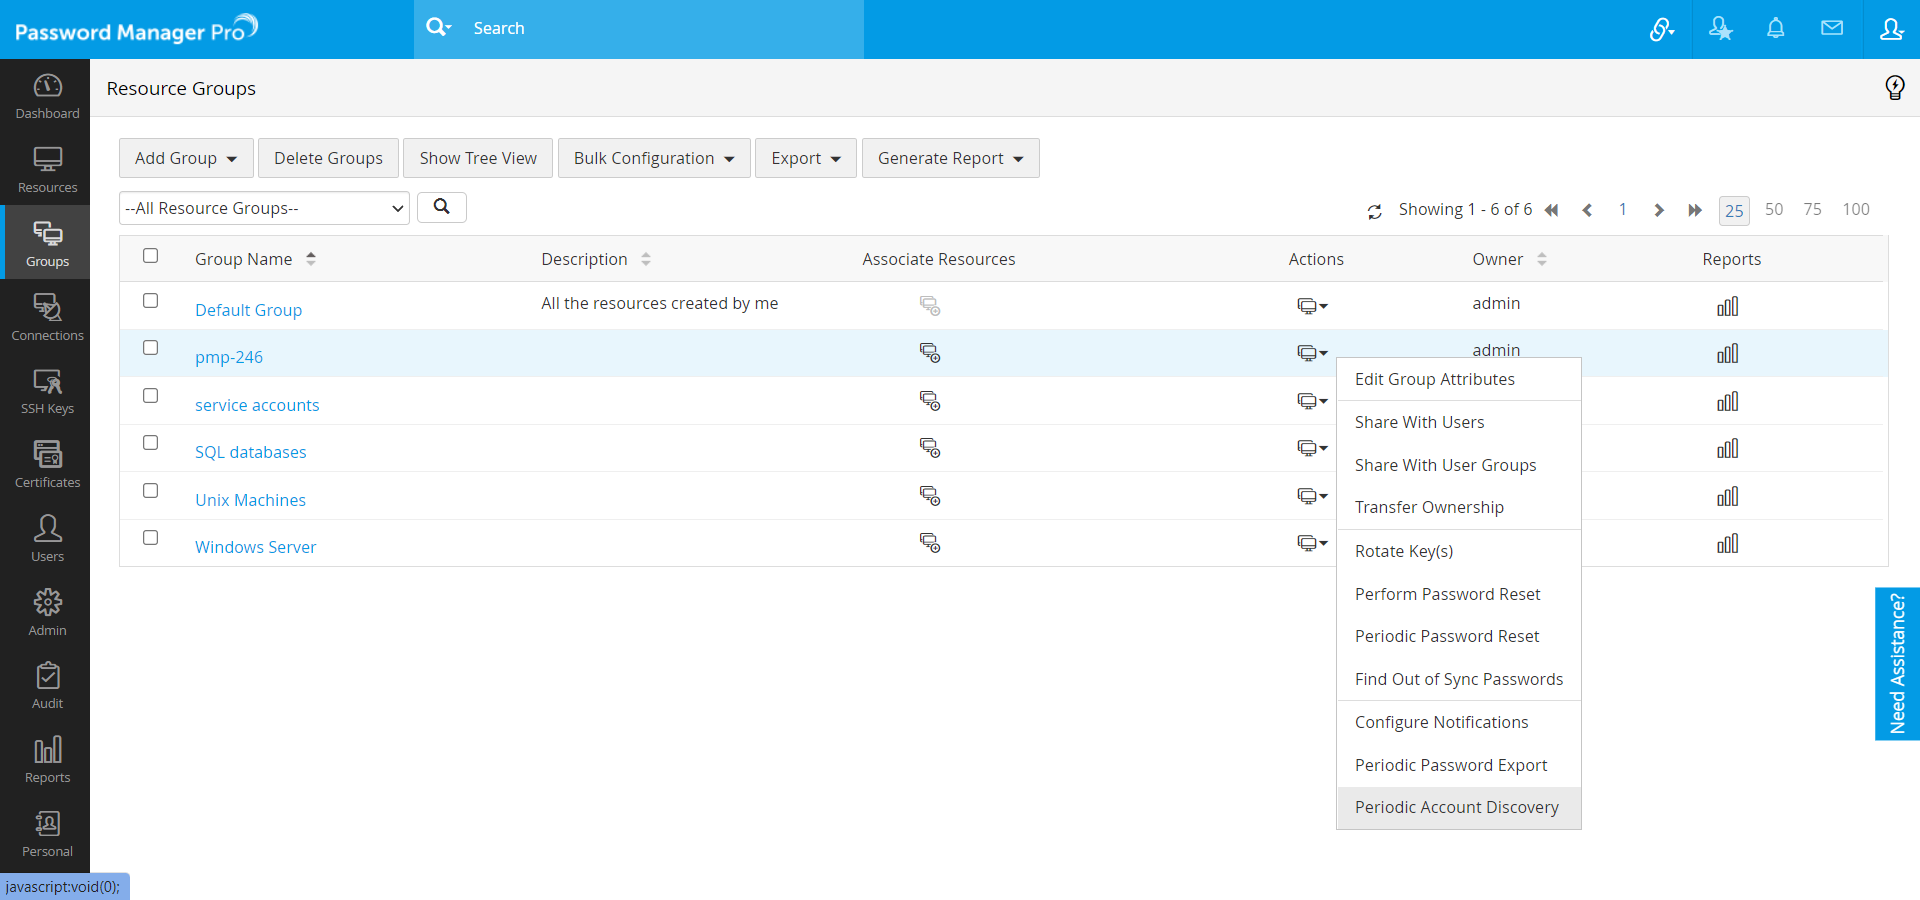Select the Windows Server row checkbox
The image size is (1920, 900).
pyautogui.click(x=151, y=538)
